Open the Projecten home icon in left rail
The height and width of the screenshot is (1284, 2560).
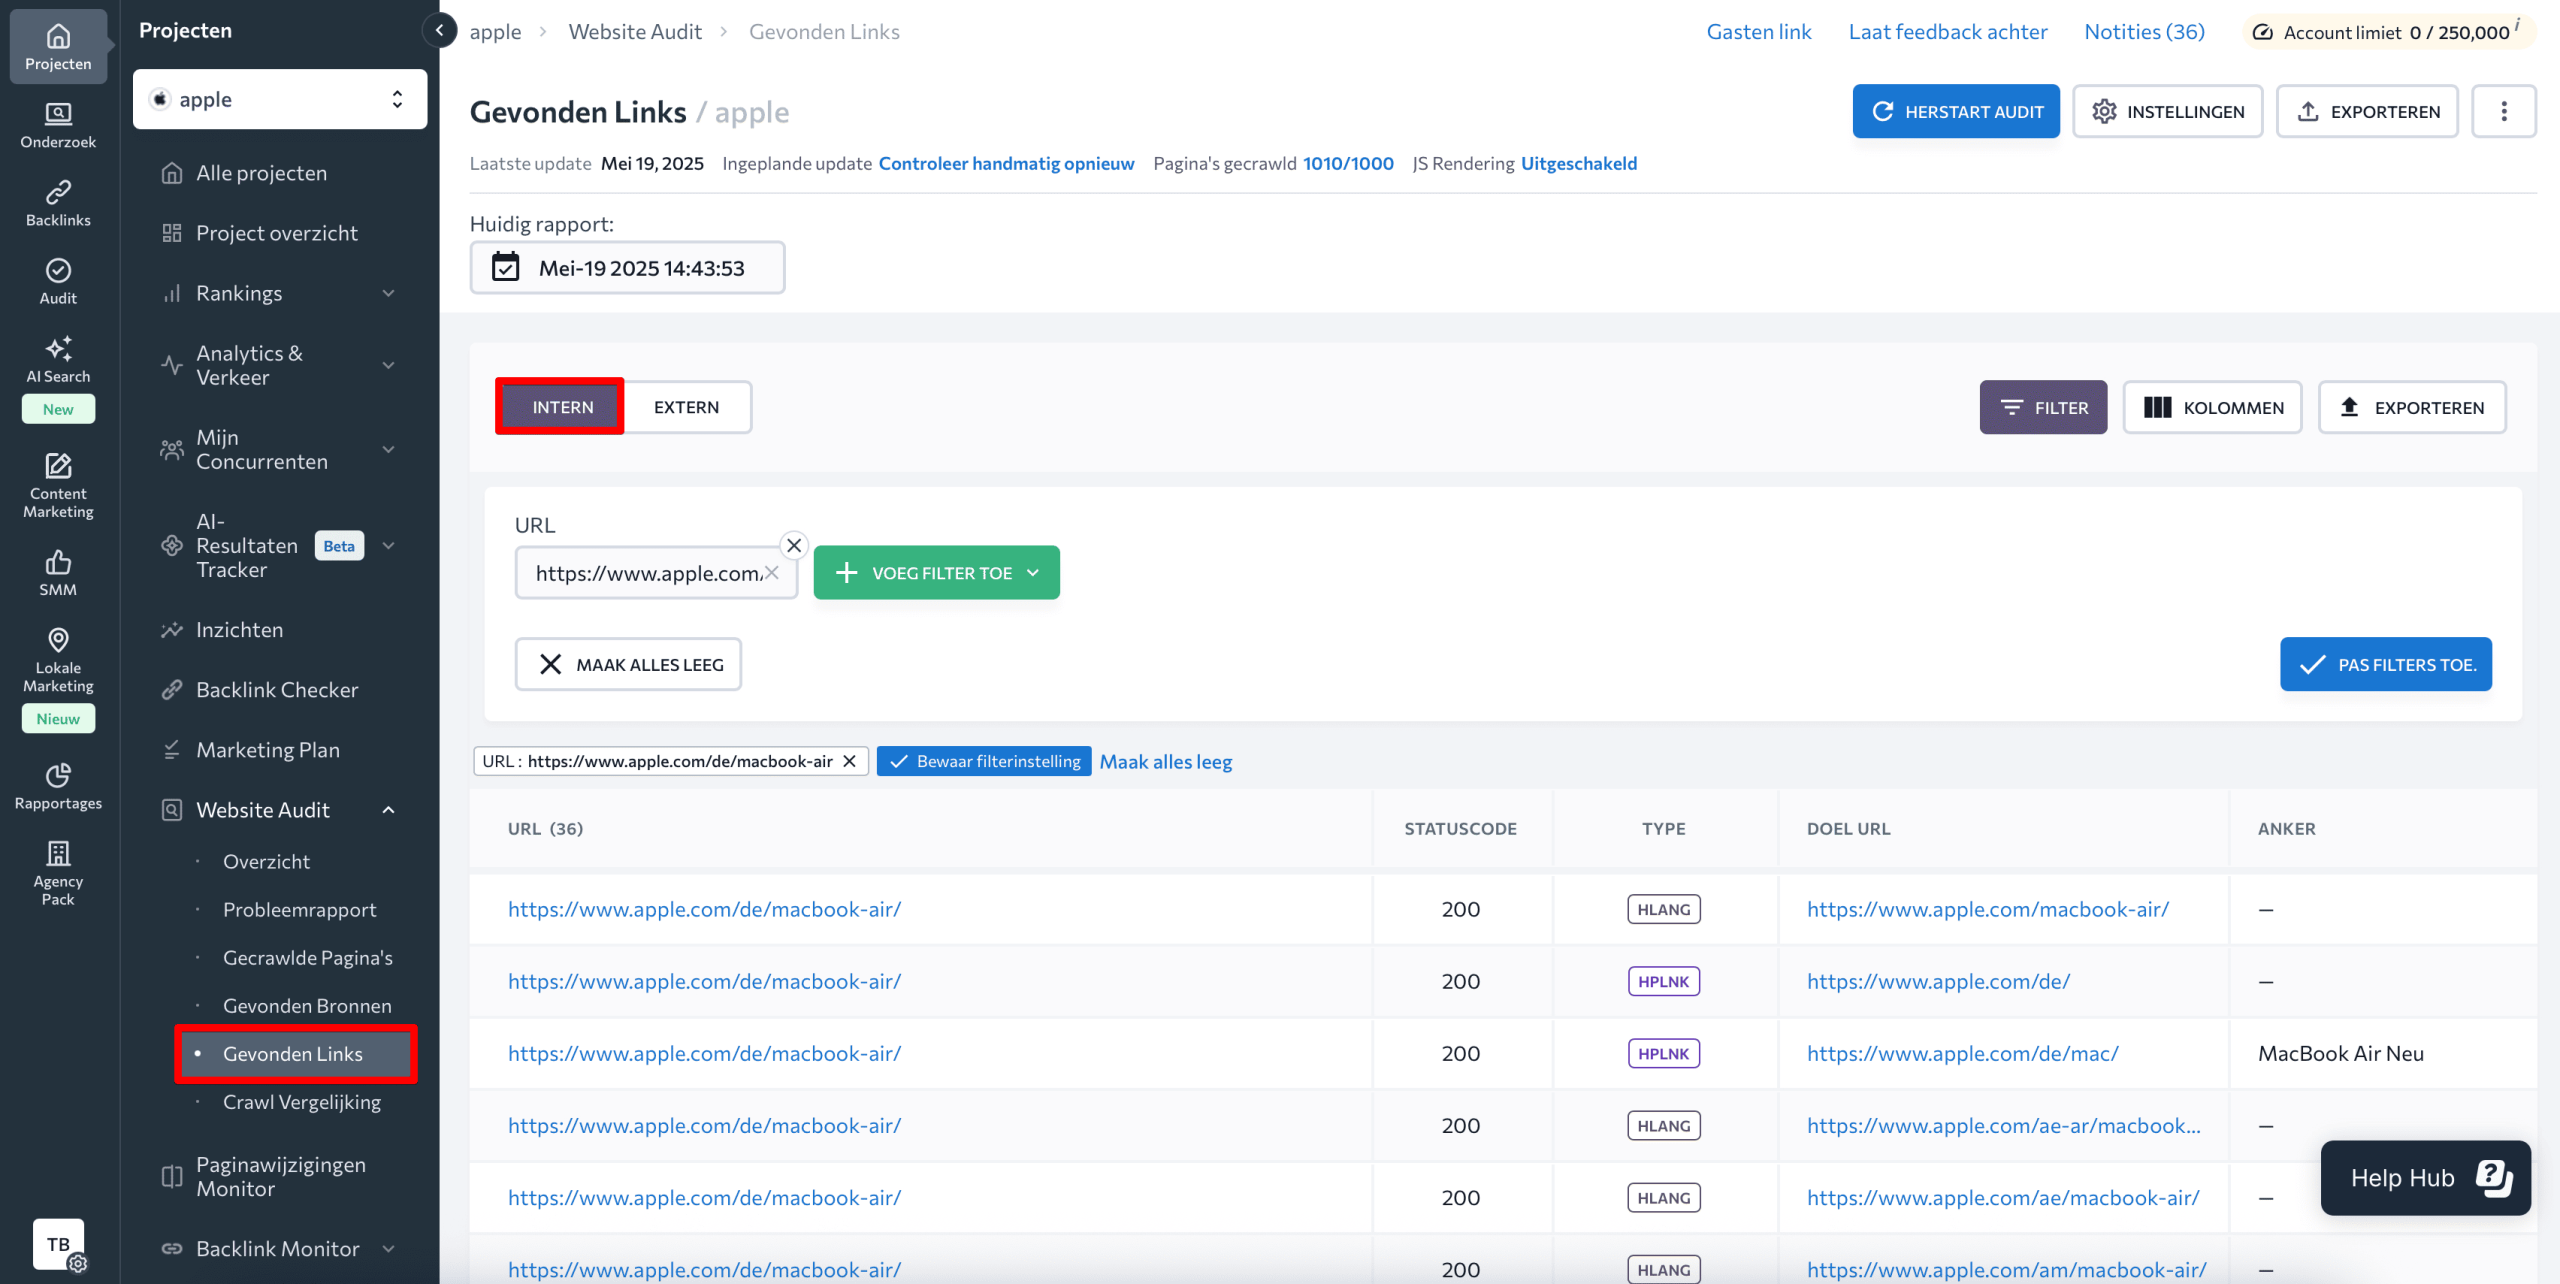(58, 46)
